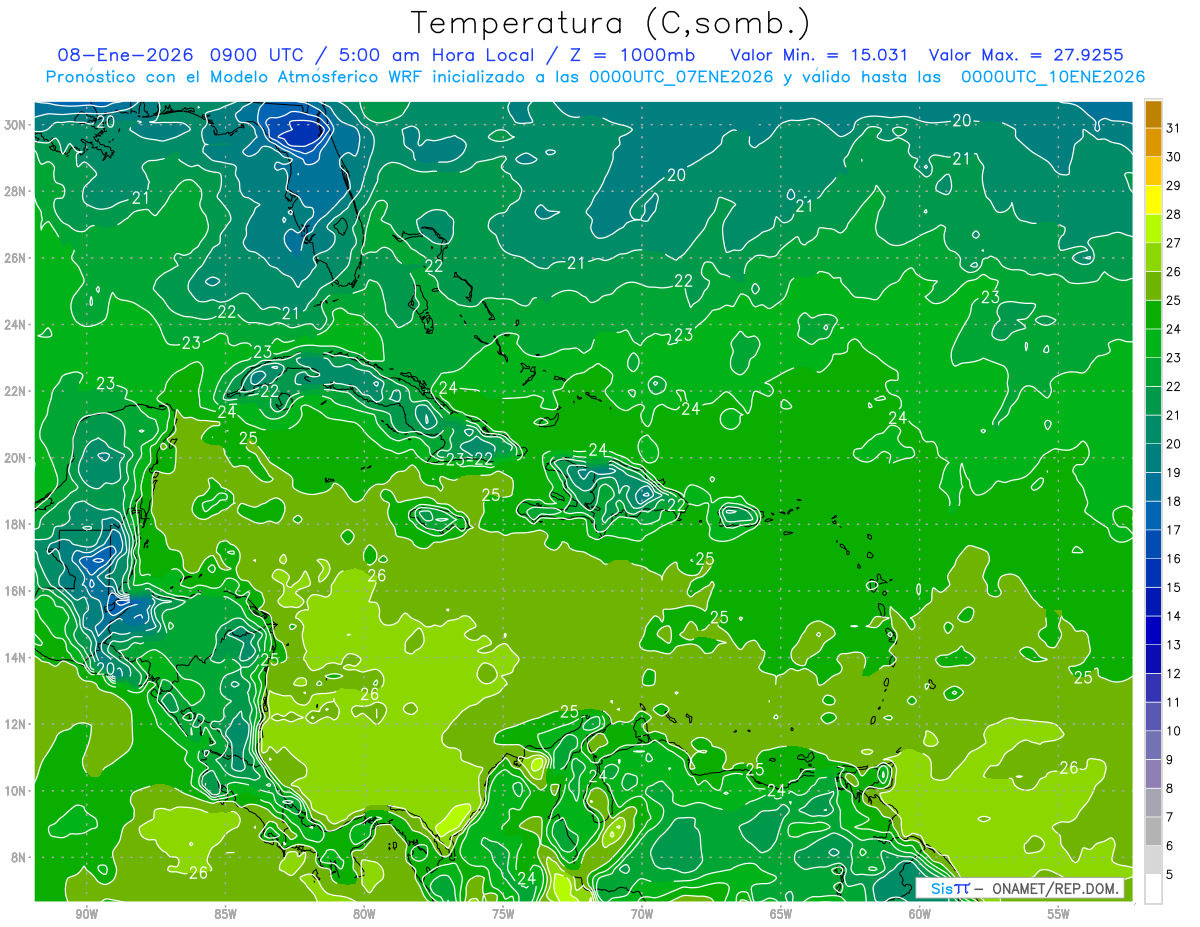1200x927 pixels.
Task: Click the "80W" longitude axis label
Action: (x=364, y=914)
